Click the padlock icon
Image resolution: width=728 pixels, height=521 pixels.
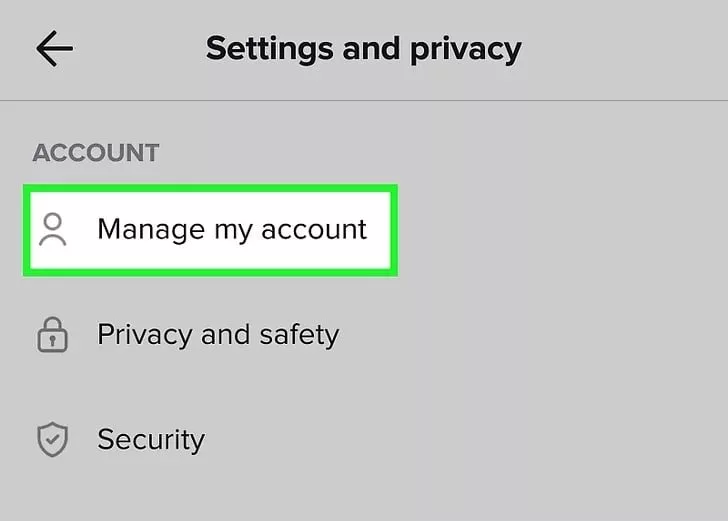(52, 335)
